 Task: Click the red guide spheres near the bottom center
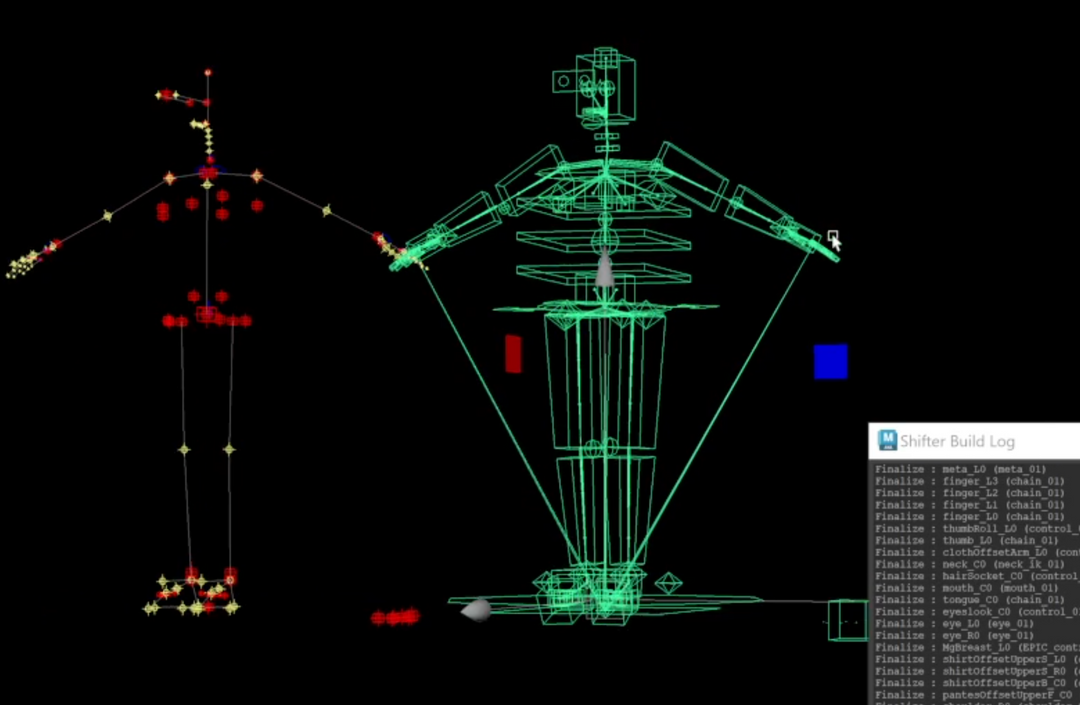pyautogui.click(x=396, y=617)
